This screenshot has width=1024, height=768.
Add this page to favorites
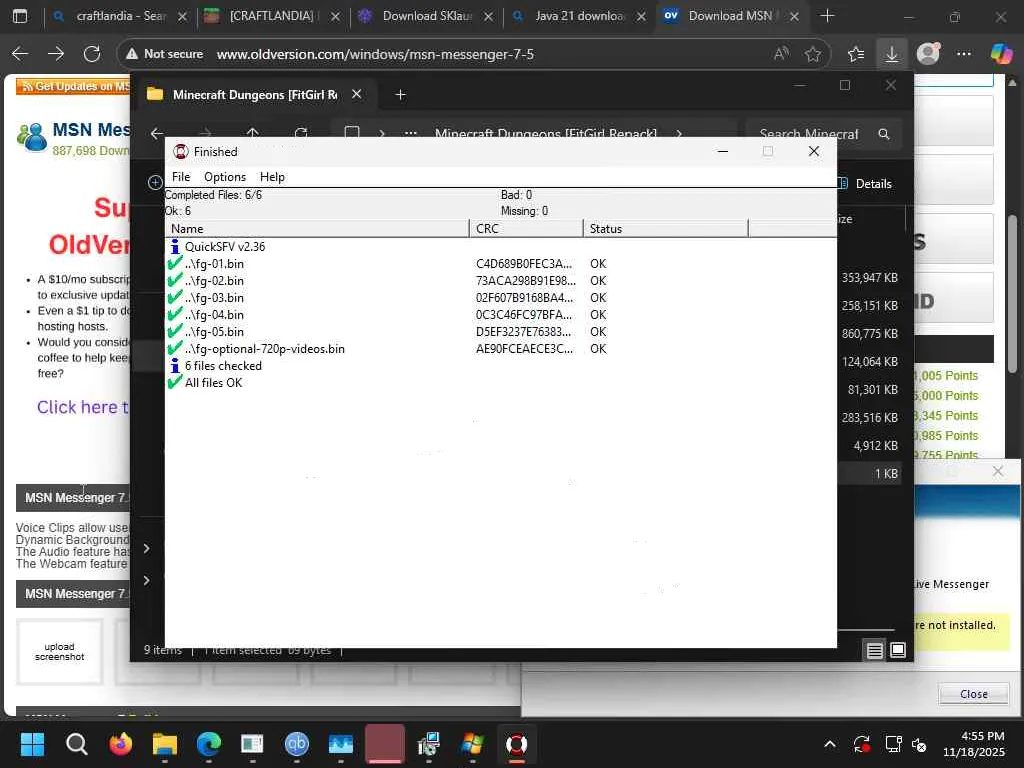point(813,54)
